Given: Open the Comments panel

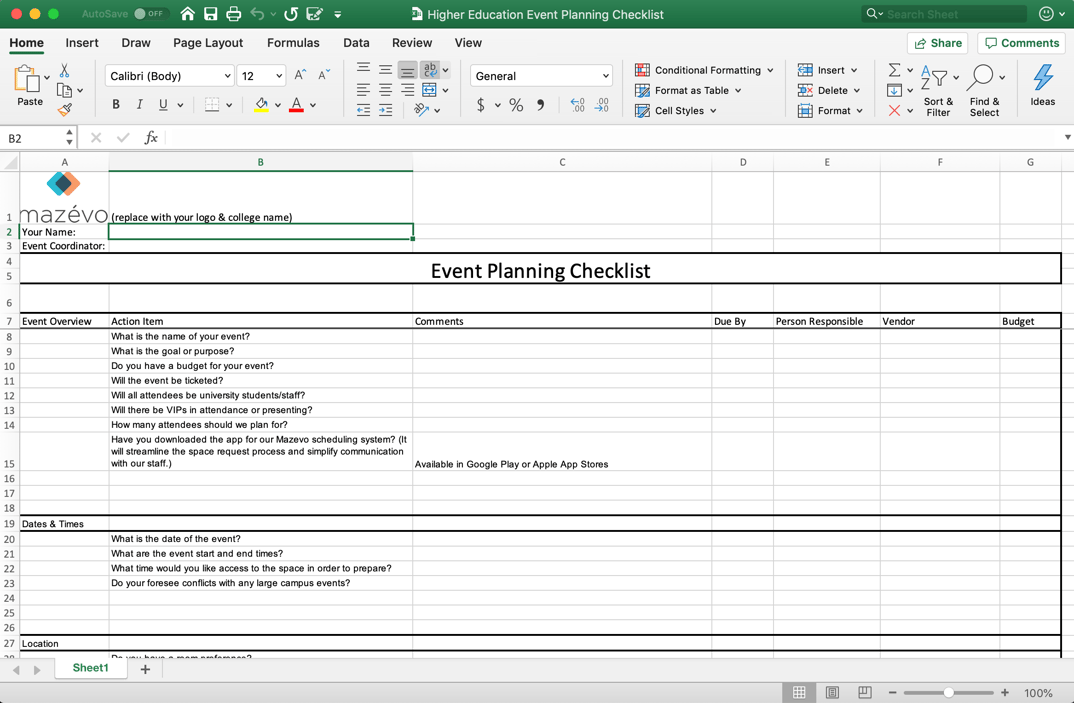Looking at the screenshot, I should (x=1021, y=43).
